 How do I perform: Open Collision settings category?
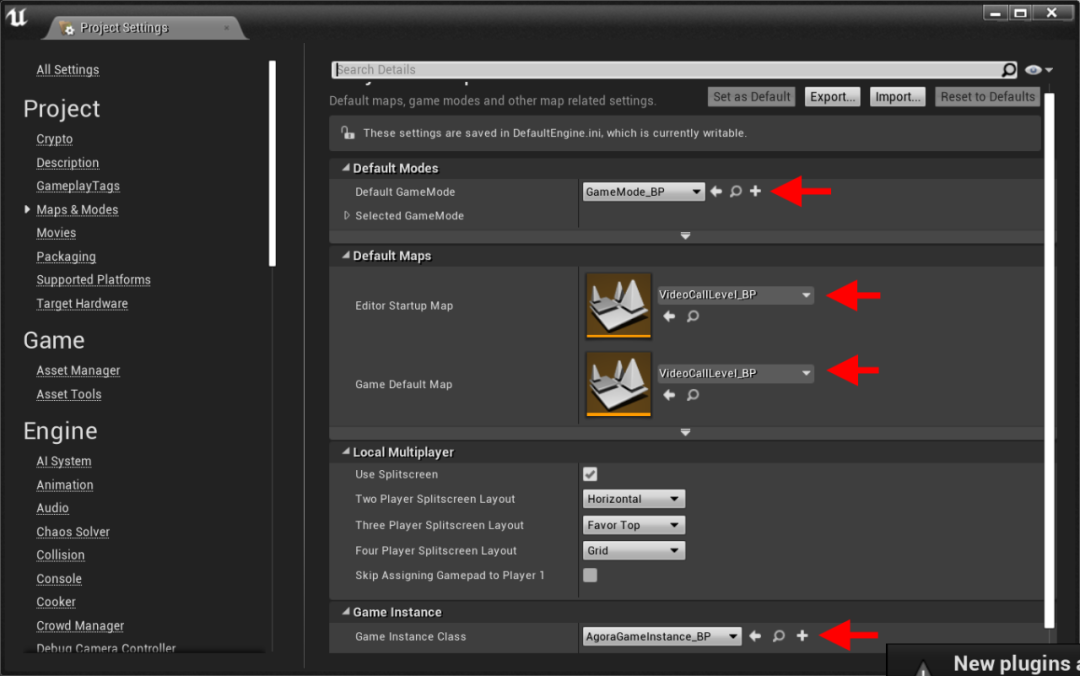coord(61,555)
